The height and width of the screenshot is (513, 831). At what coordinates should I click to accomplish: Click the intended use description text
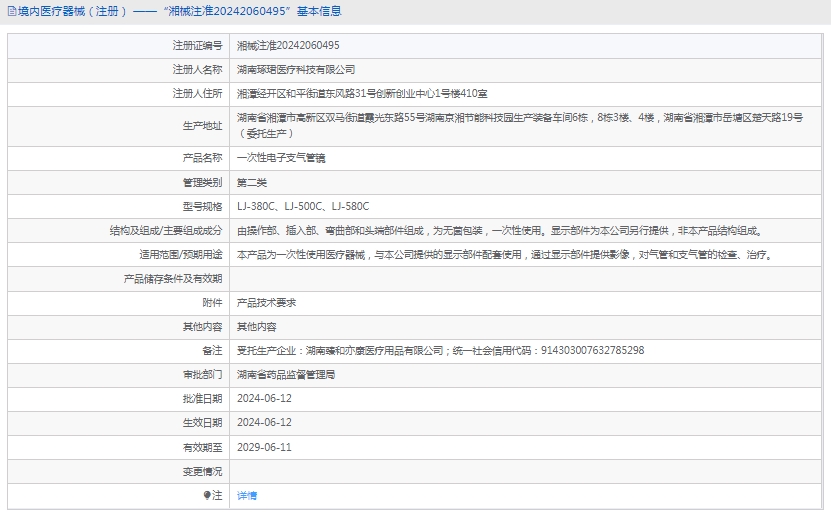pos(504,255)
